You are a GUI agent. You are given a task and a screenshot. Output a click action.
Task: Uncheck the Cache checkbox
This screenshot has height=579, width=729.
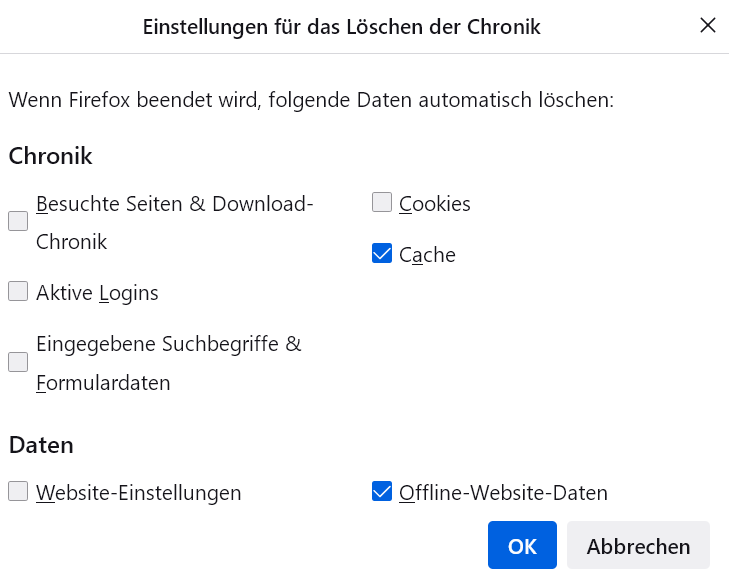pyautogui.click(x=382, y=254)
